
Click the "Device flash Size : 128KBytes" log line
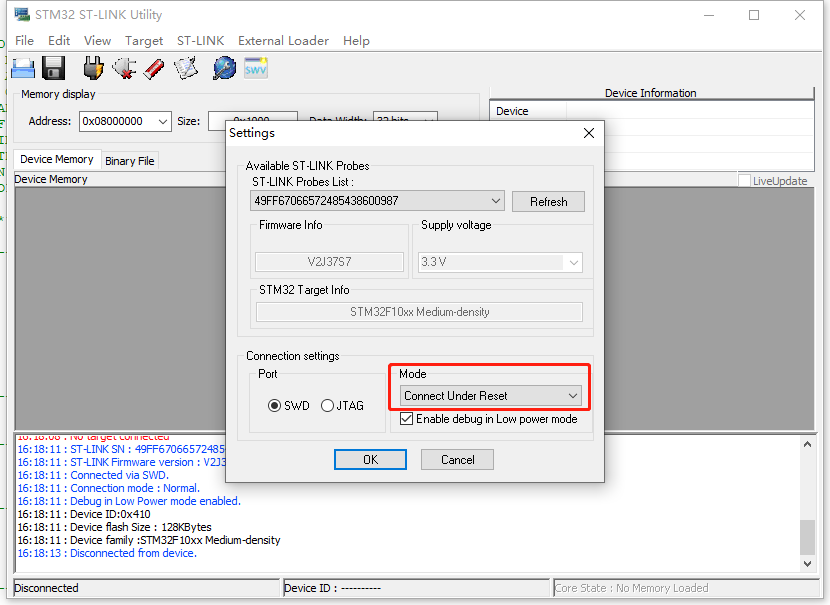114,527
